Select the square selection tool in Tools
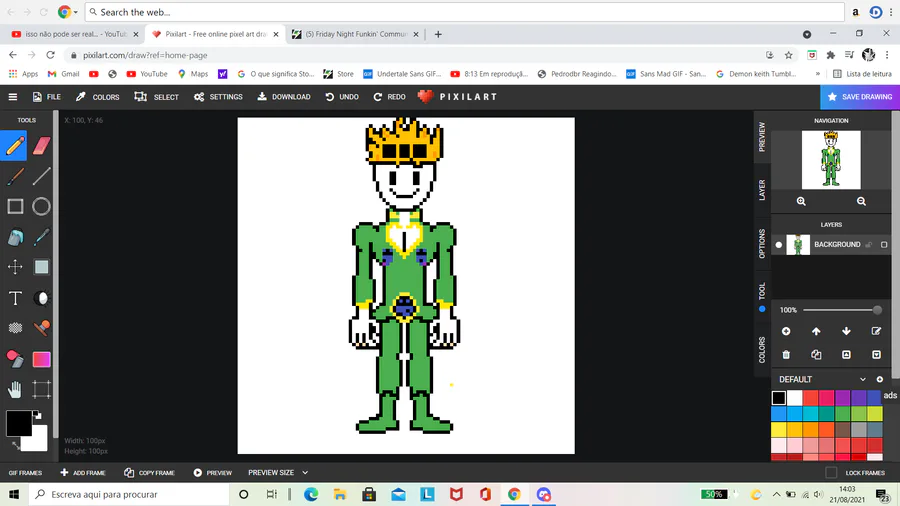Image resolution: width=900 pixels, height=506 pixels. (x=41, y=267)
